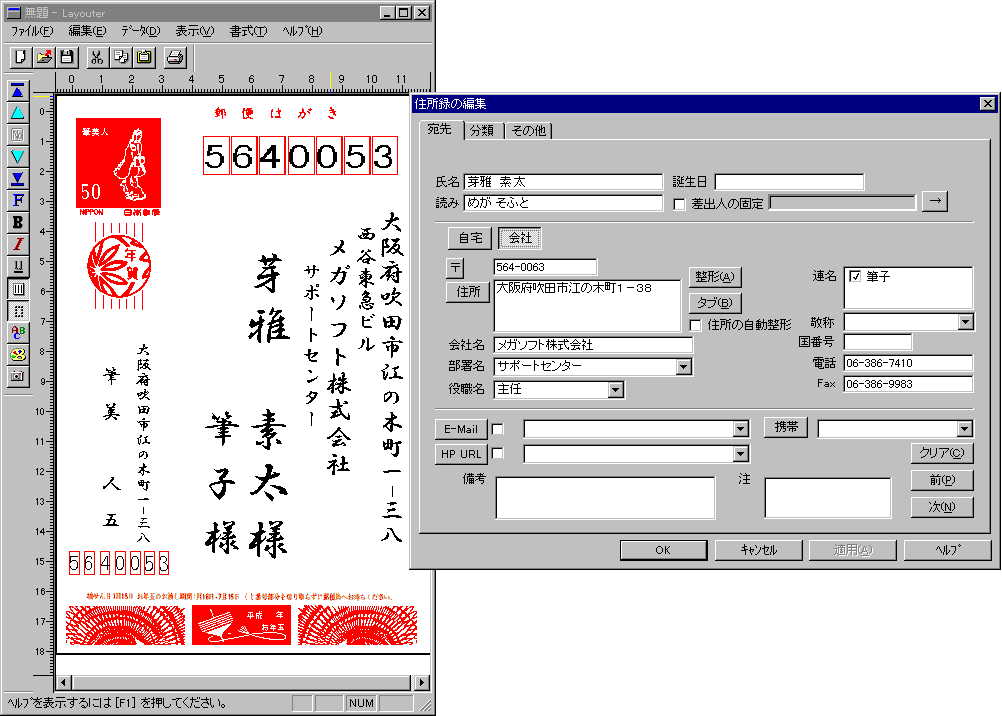Viewport: 1002px width, 716px height.
Task: Uncheck 筆子 in the 連名 list
Action: (x=855, y=276)
